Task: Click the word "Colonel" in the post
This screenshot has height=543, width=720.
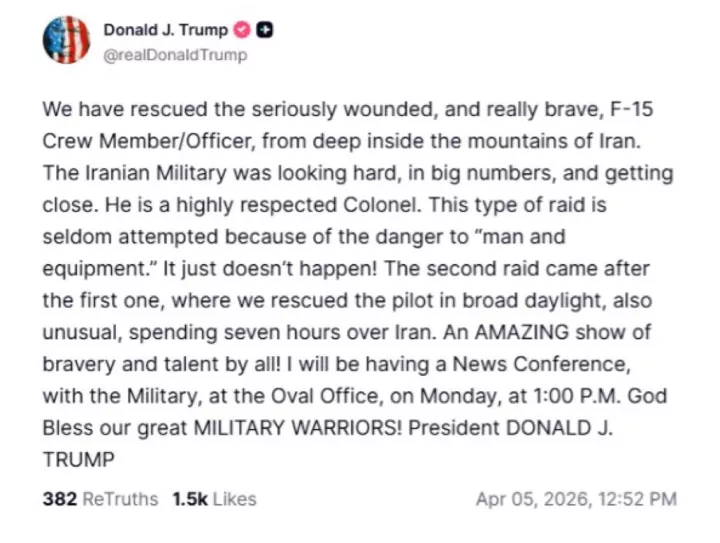Action: point(366,205)
